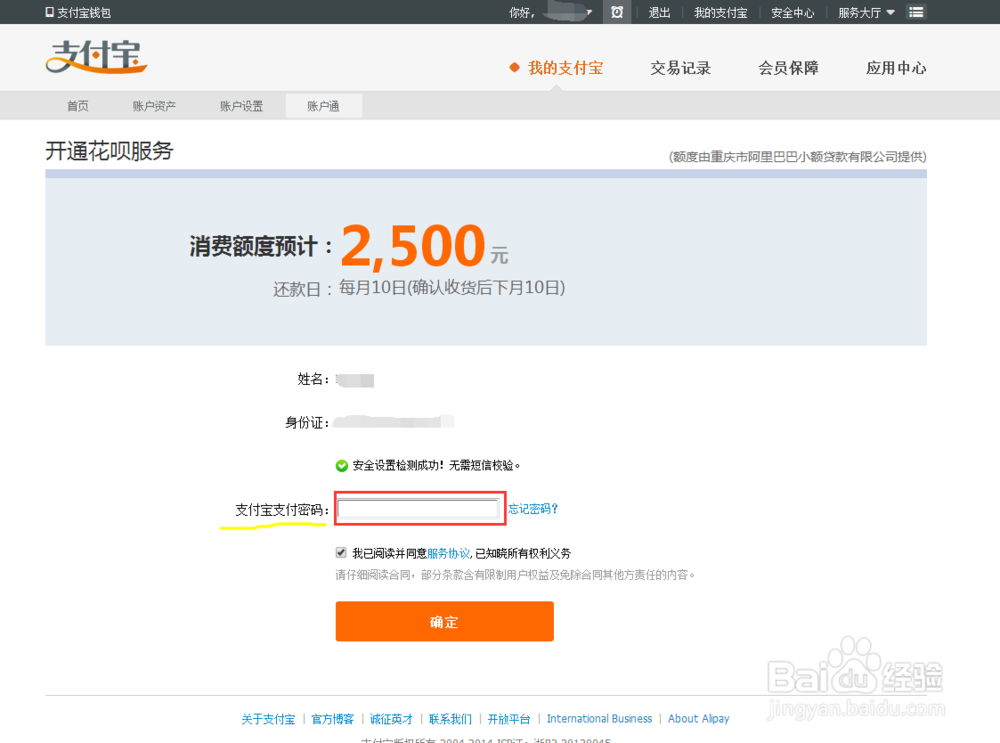The image size is (1000, 743).
Task: Click the green success checkmark icon
Action: (x=344, y=463)
